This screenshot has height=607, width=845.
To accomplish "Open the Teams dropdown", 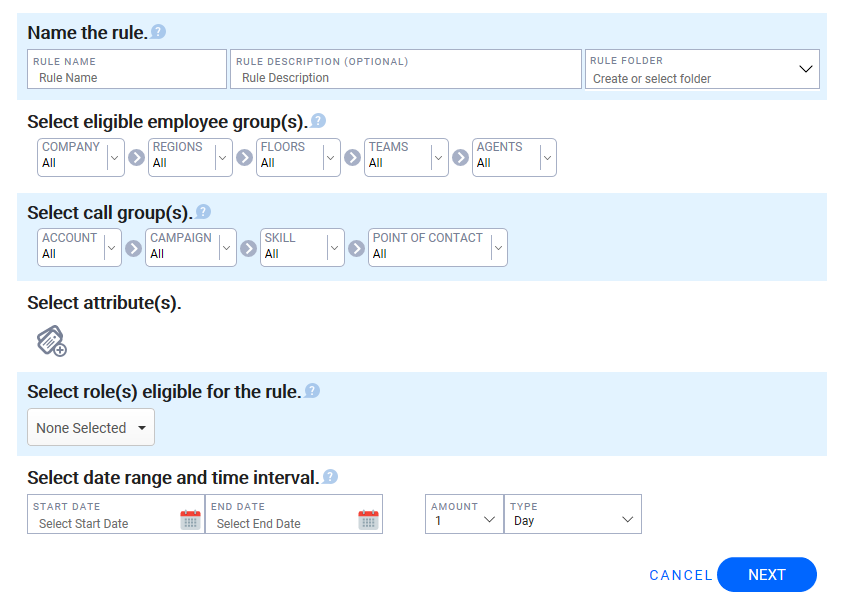I will pos(437,157).
